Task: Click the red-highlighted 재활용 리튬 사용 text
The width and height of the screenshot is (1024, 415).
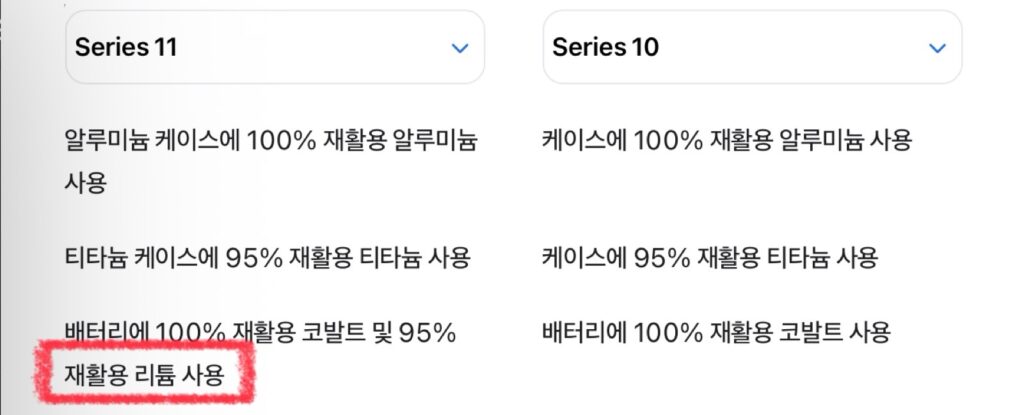Action: click(x=144, y=375)
